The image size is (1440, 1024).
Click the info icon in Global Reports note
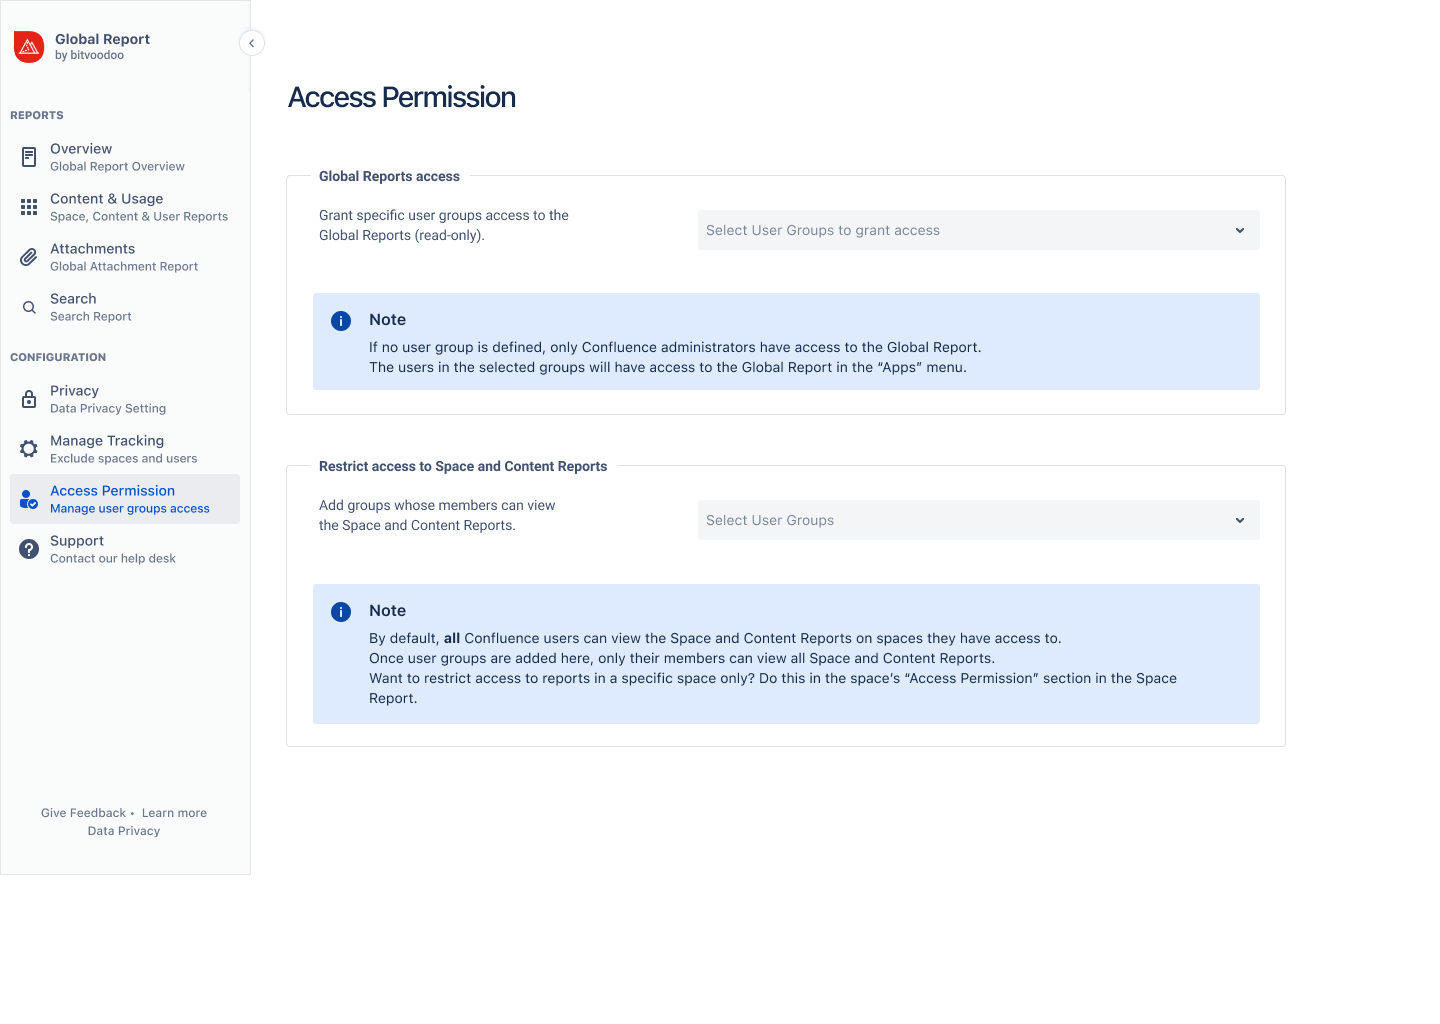[x=341, y=320]
